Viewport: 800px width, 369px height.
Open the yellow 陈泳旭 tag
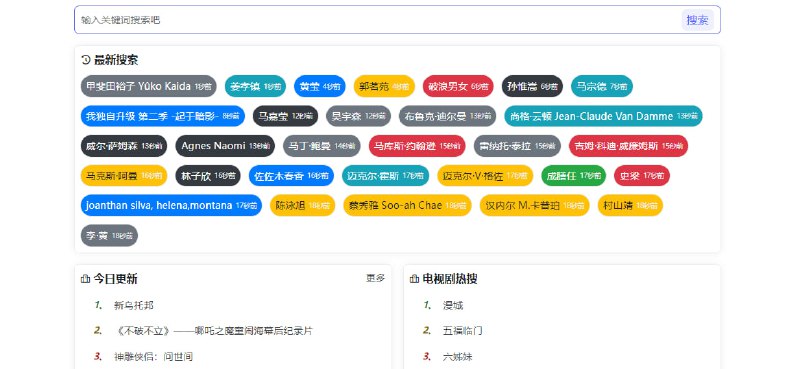click(302, 205)
